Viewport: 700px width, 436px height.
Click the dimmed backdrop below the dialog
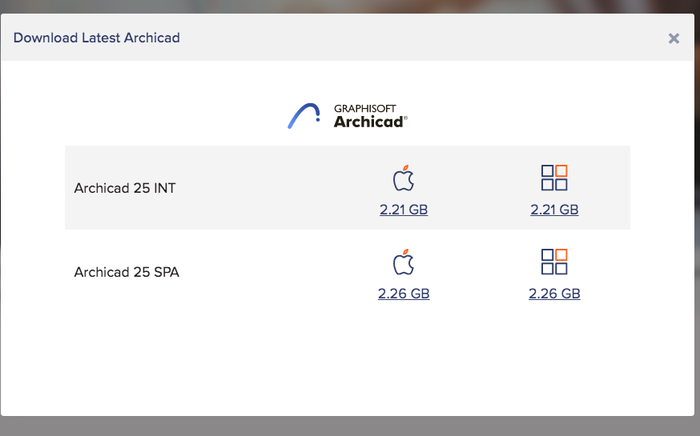click(x=350, y=426)
